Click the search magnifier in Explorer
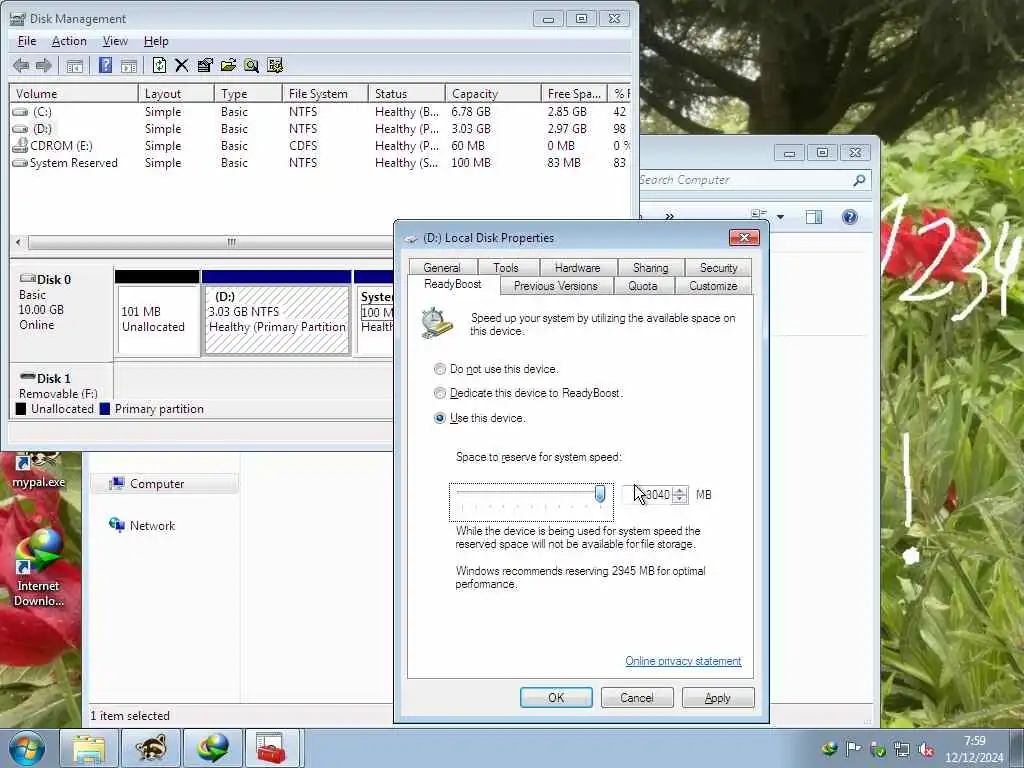 point(859,180)
